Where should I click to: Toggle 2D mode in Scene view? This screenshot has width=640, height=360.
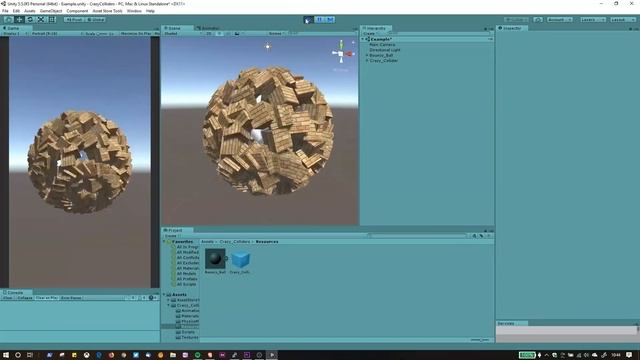209,33
